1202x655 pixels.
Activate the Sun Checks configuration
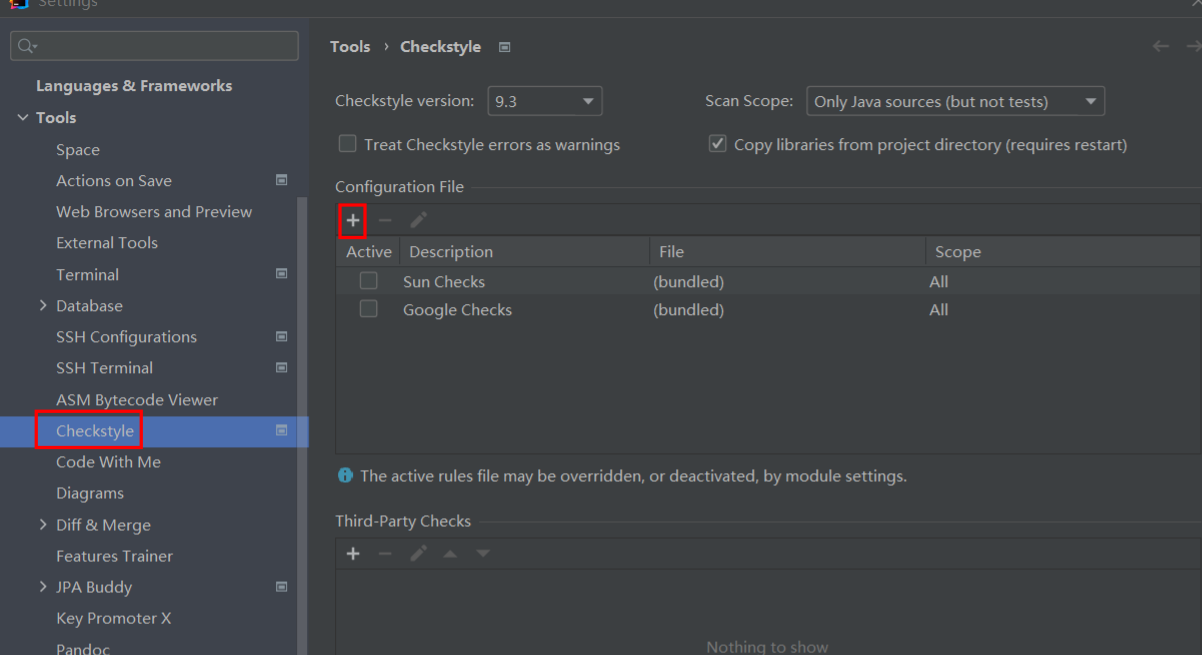(x=369, y=281)
